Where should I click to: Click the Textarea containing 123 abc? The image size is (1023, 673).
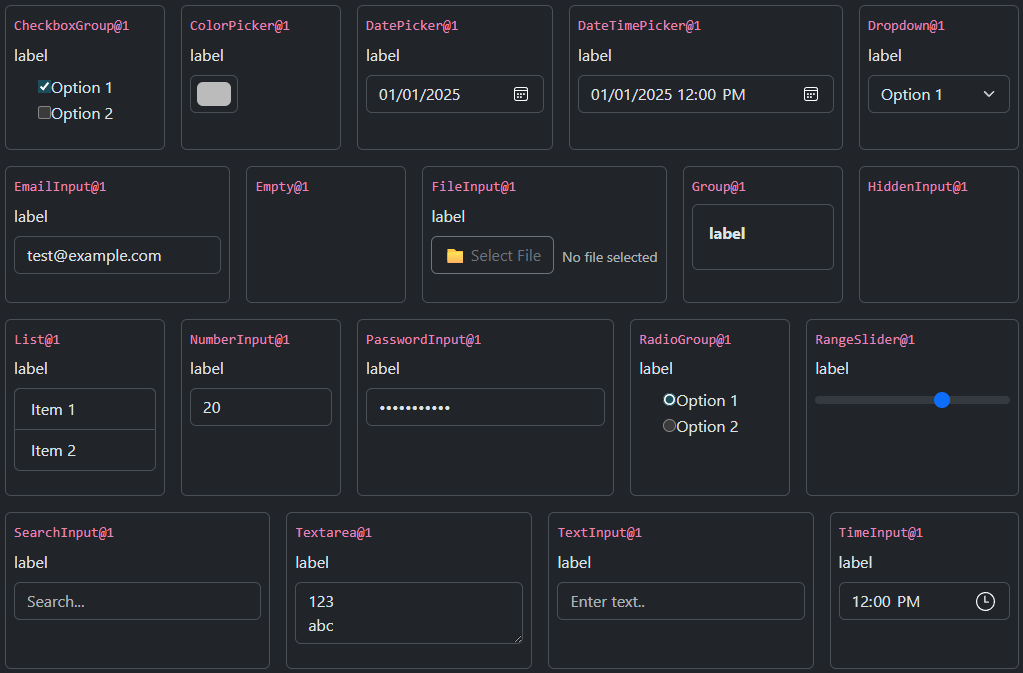coord(408,612)
